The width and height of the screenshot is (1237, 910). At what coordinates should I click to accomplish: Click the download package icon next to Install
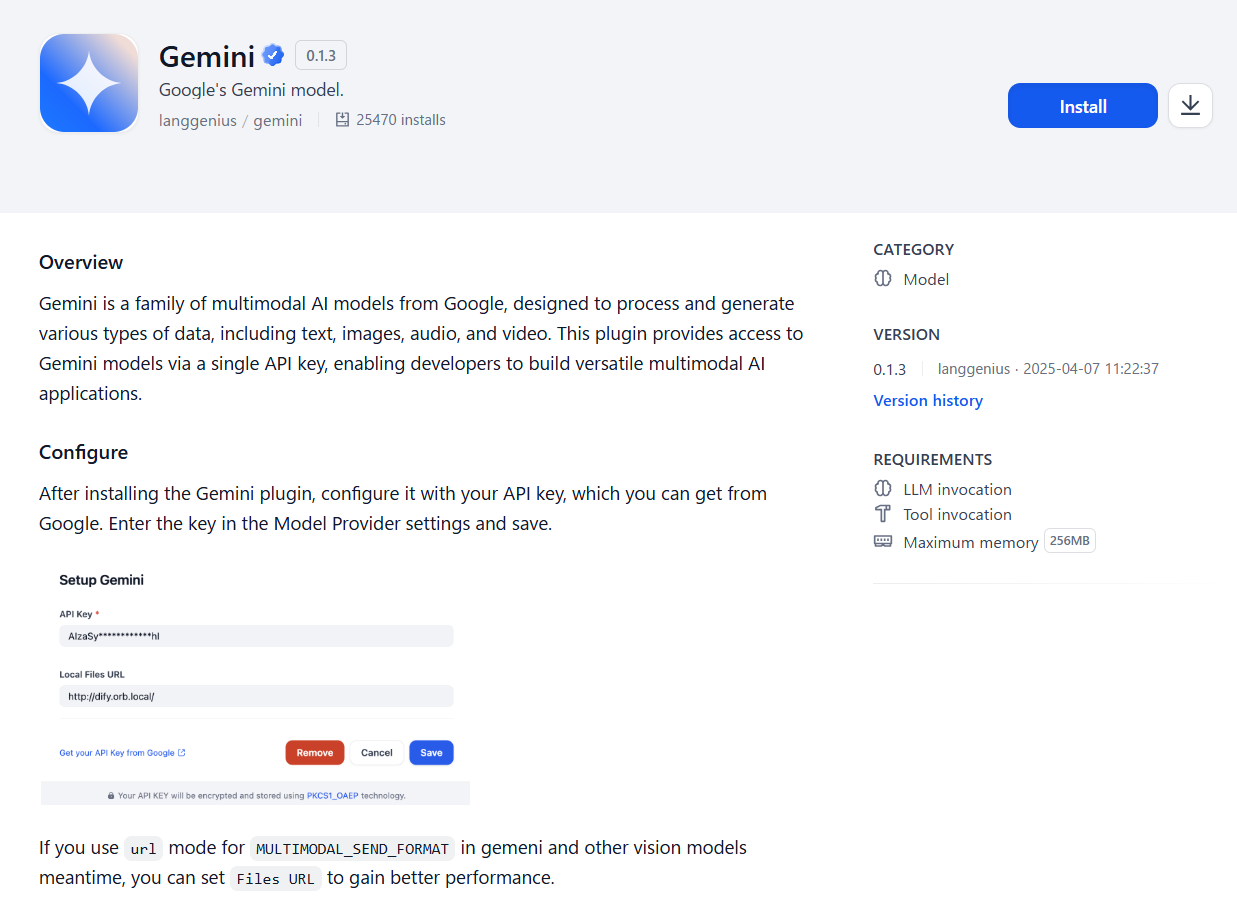[1190, 105]
